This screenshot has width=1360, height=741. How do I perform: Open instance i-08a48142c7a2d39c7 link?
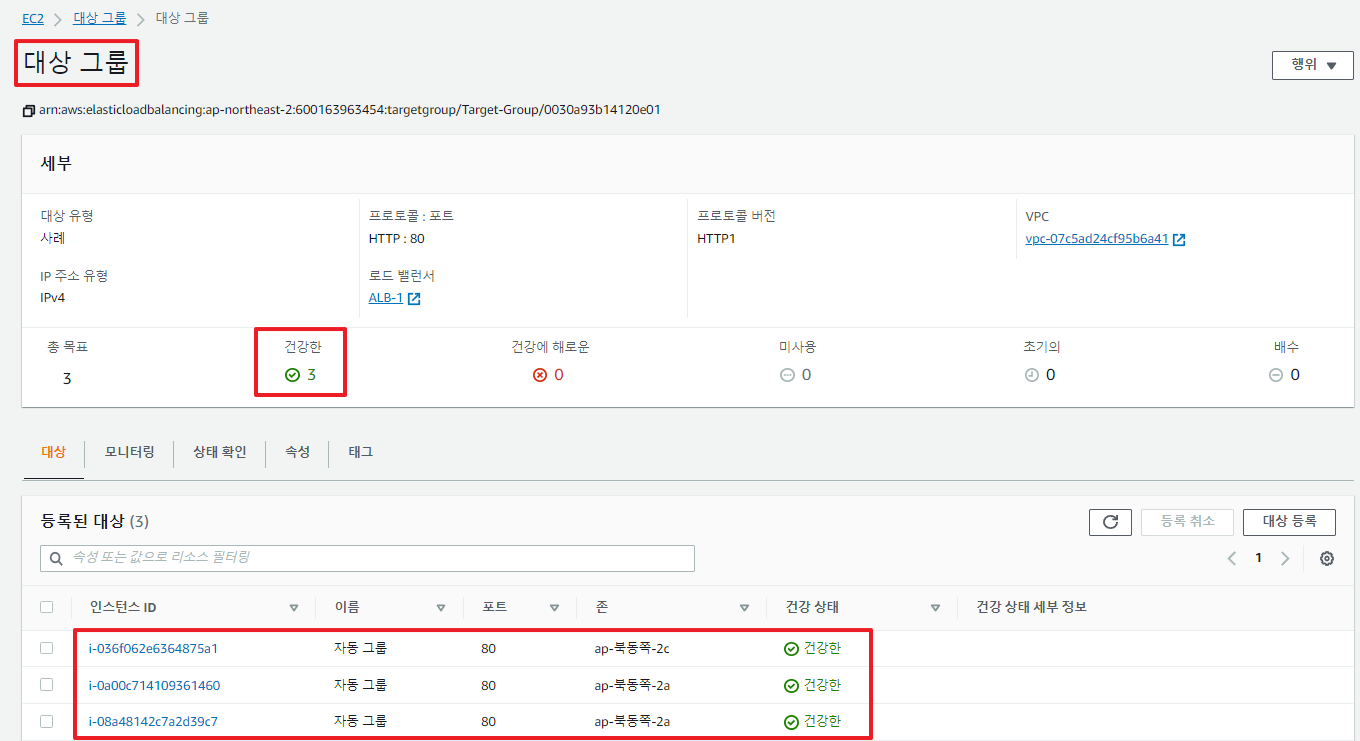tap(153, 721)
